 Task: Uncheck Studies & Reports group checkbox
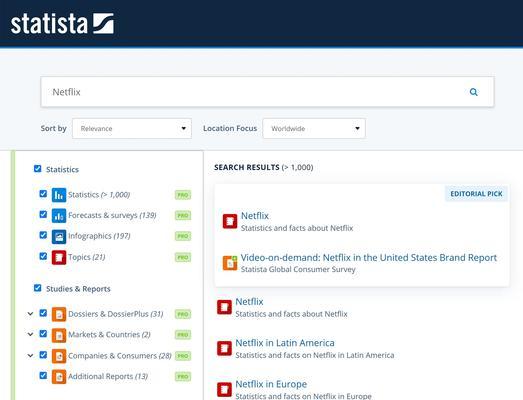(38, 288)
